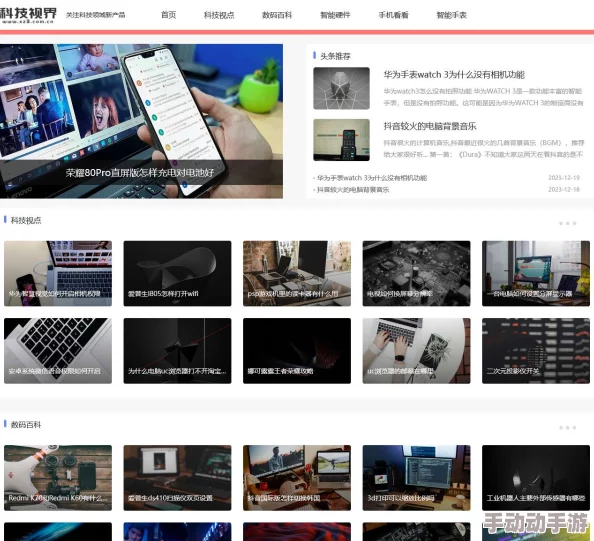Open the psp游戏机里的读卡器有什么用 card
Viewport: 594px width, 541px height.
tap(297, 273)
